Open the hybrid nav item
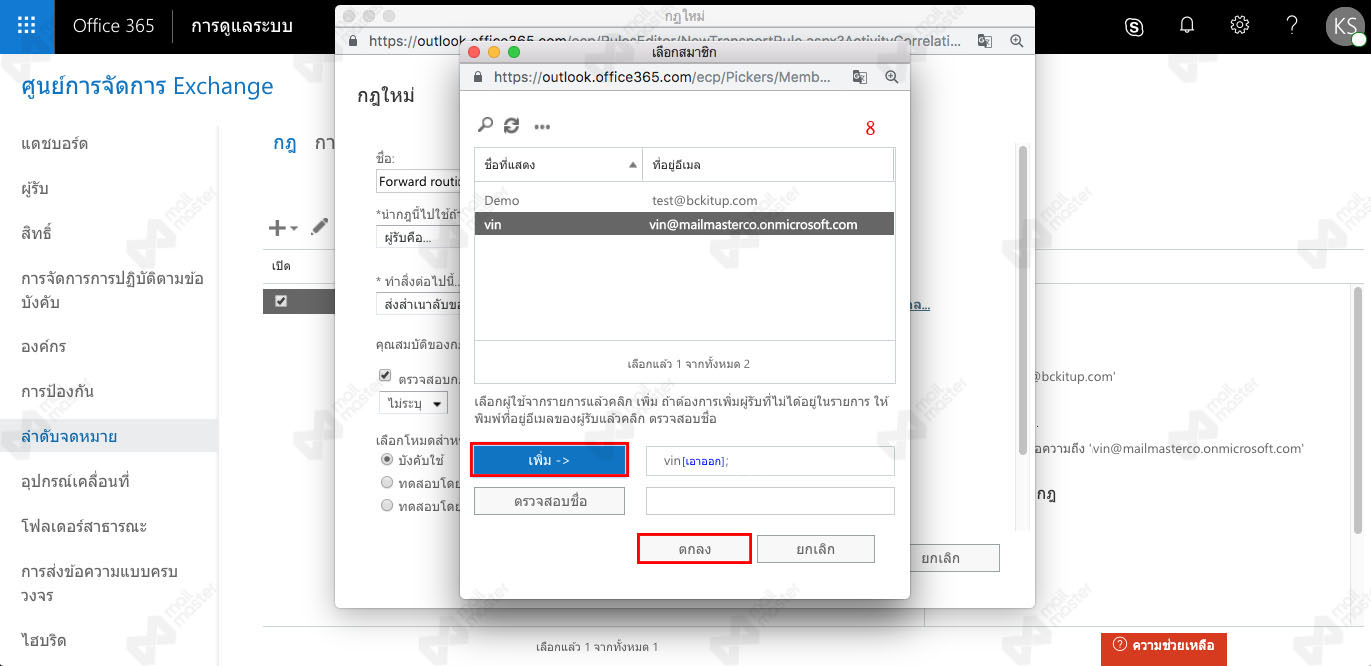 [x=43, y=640]
